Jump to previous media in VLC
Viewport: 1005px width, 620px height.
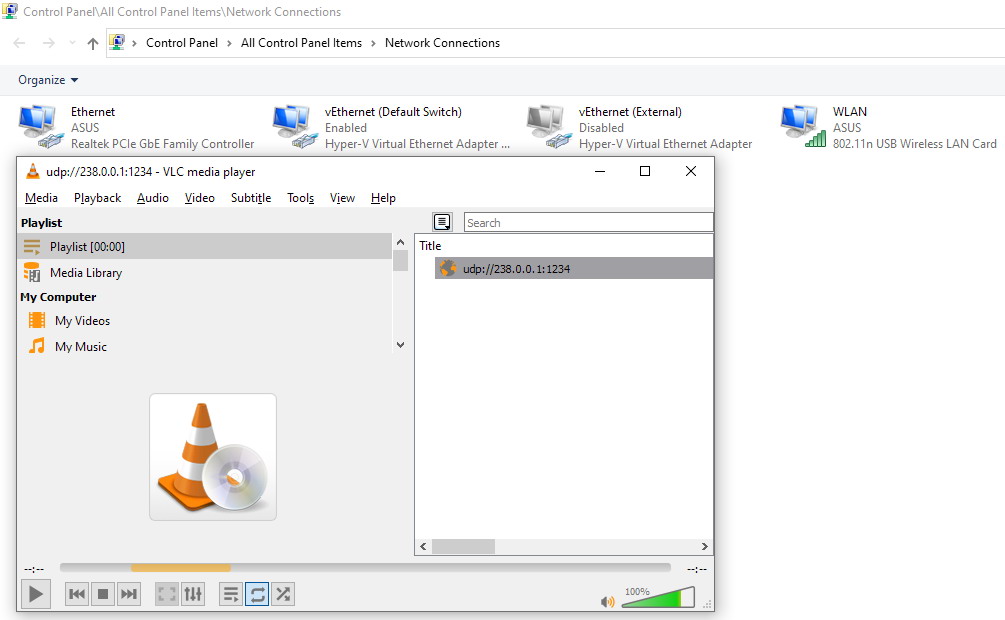pyautogui.click(x=77, y=594)
